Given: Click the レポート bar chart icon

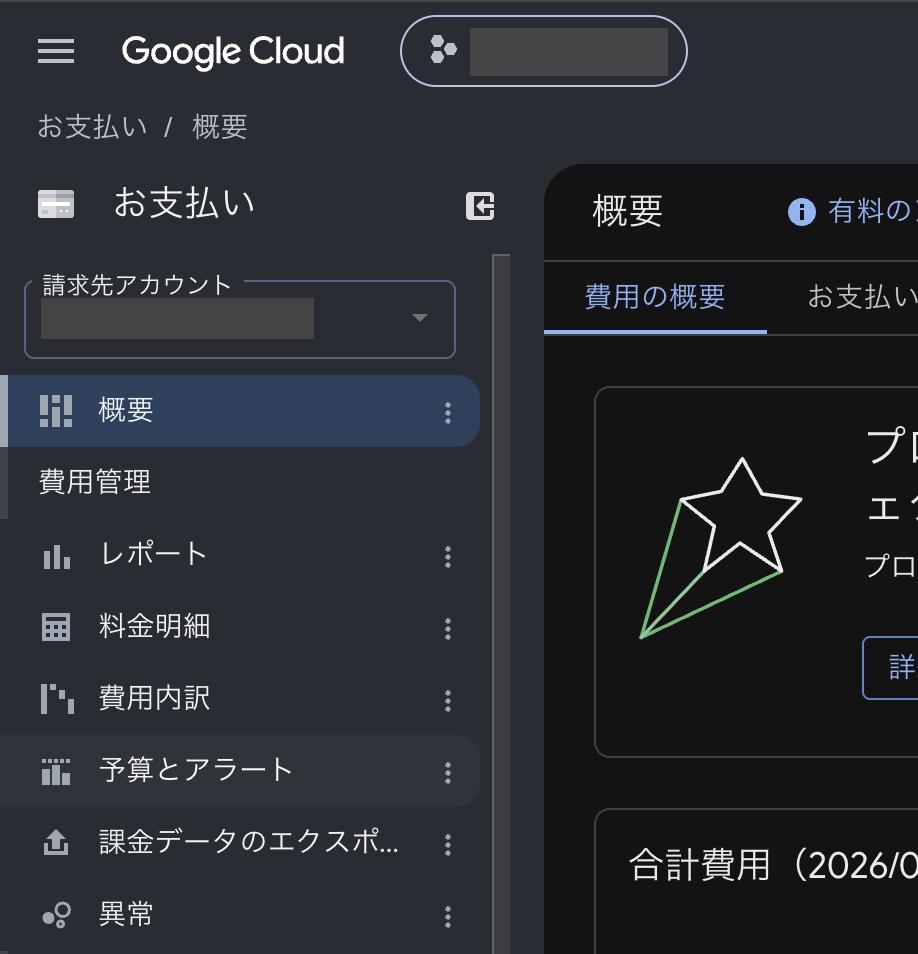Looking at the screenshot, I should 57,556.
